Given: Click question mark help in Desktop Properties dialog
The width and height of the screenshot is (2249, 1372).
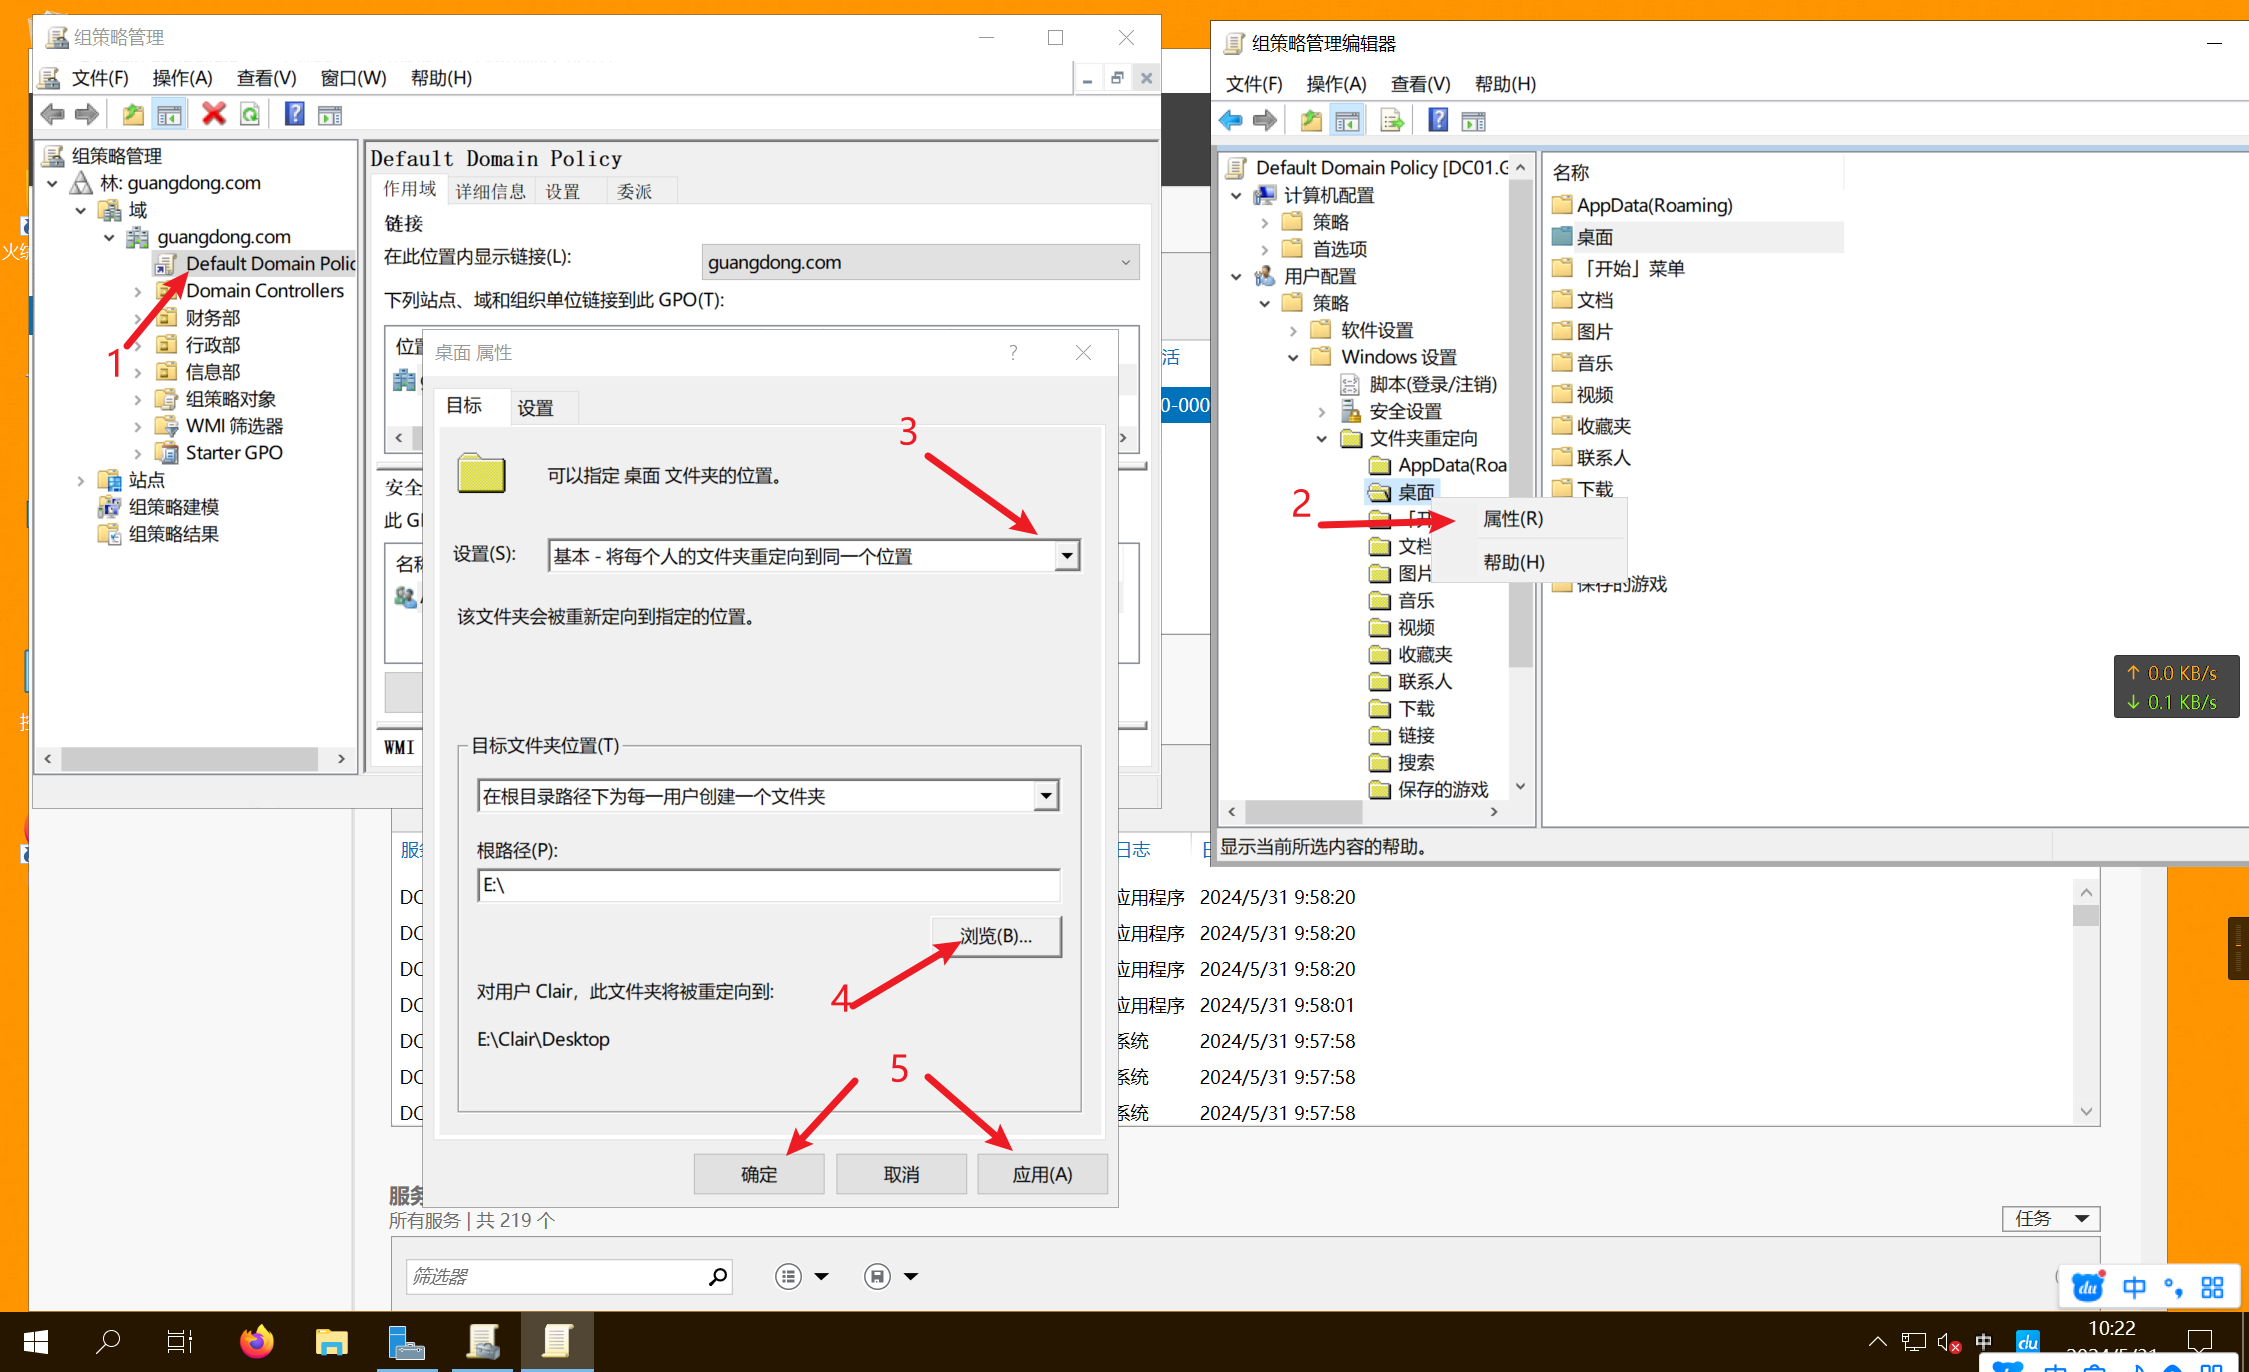Looking at the screenshot, I should pyautogui.click(x=1013, y=352).
